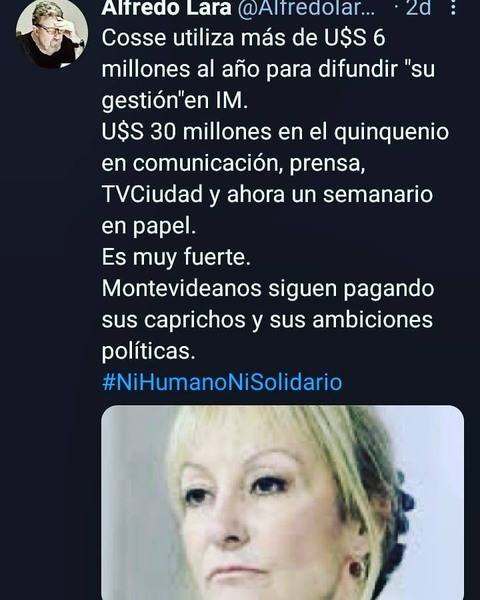Tap the word semanario in the tweet

click(x=378, y=194)
